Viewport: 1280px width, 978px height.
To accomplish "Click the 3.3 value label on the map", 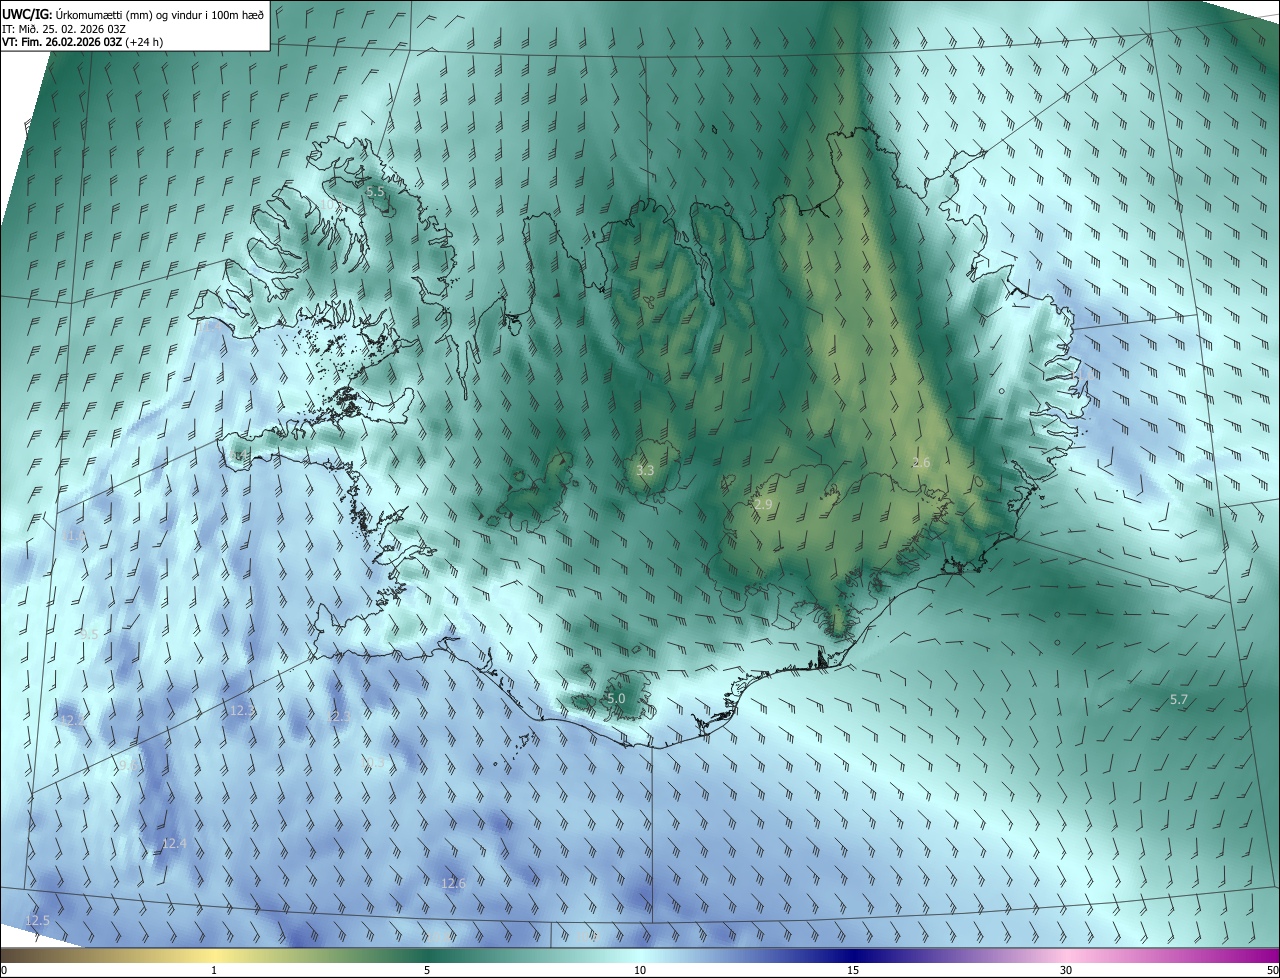I will coord(645,470).
